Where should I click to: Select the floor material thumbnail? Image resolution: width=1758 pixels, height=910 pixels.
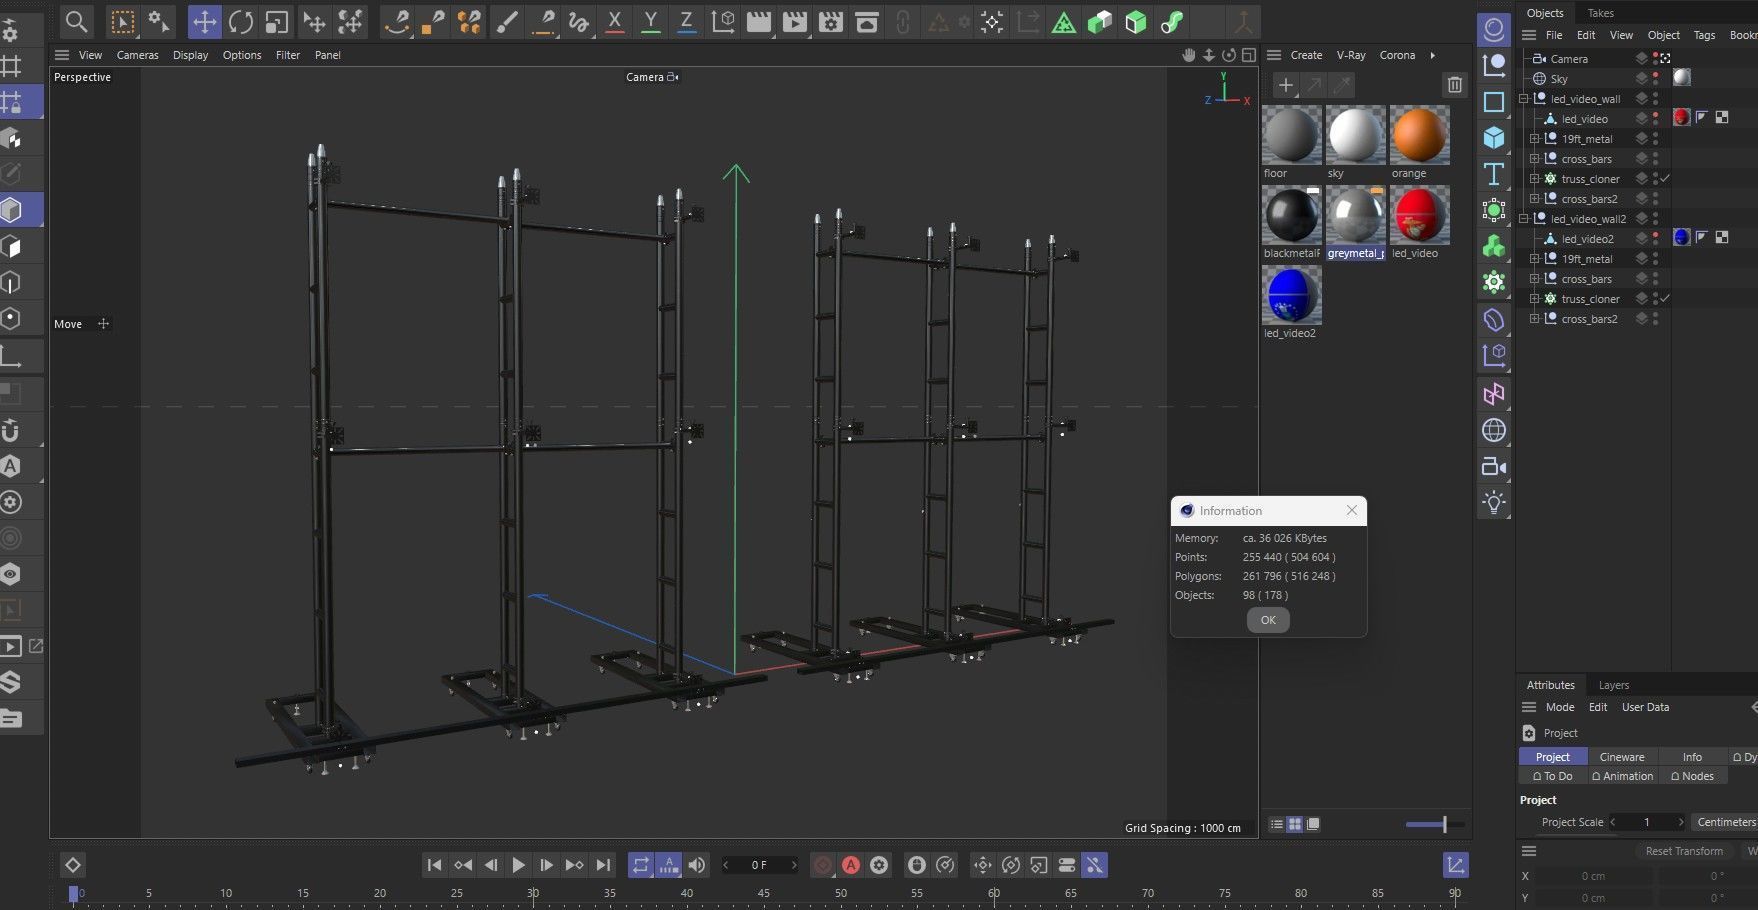pos(1292,135)
